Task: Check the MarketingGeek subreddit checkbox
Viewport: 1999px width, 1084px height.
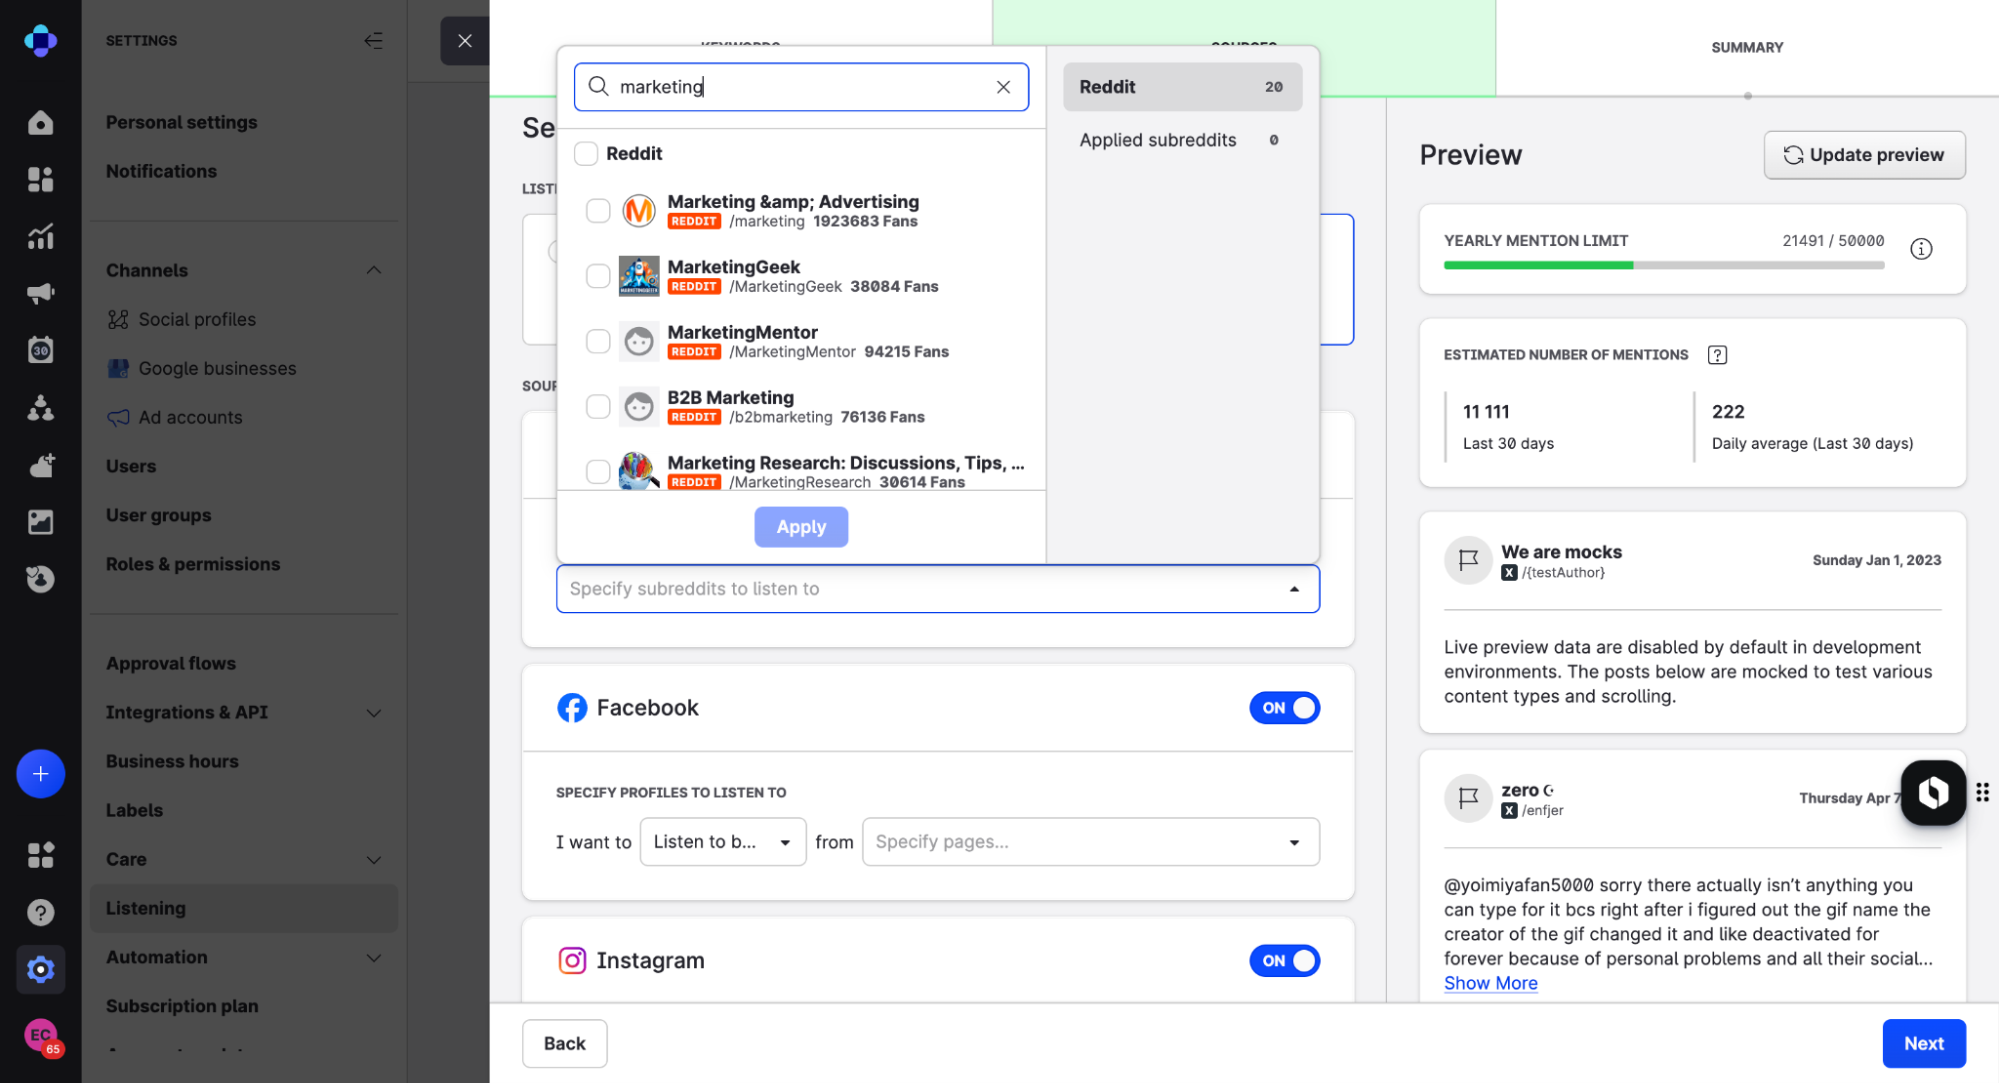Action: (598, 276)
